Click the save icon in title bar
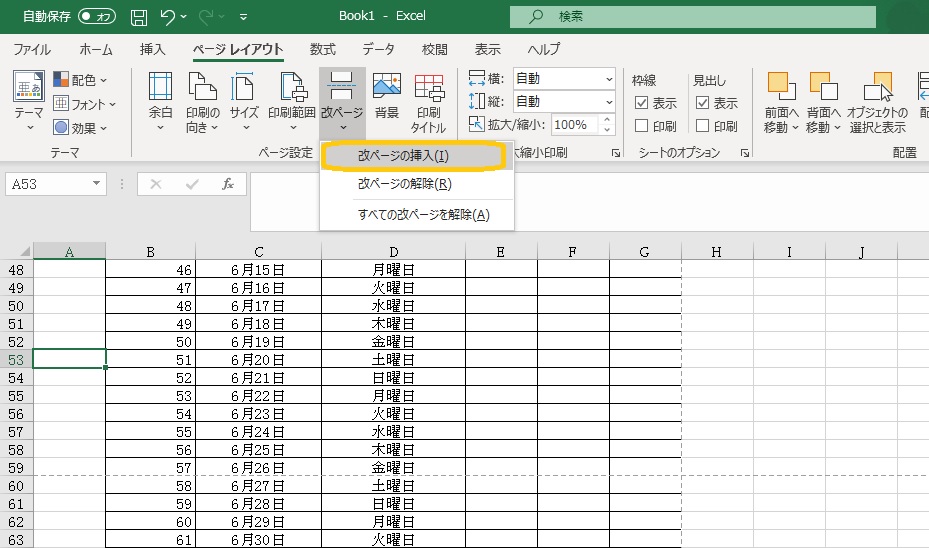The image size is (929, 548). (x=139, y=17)
